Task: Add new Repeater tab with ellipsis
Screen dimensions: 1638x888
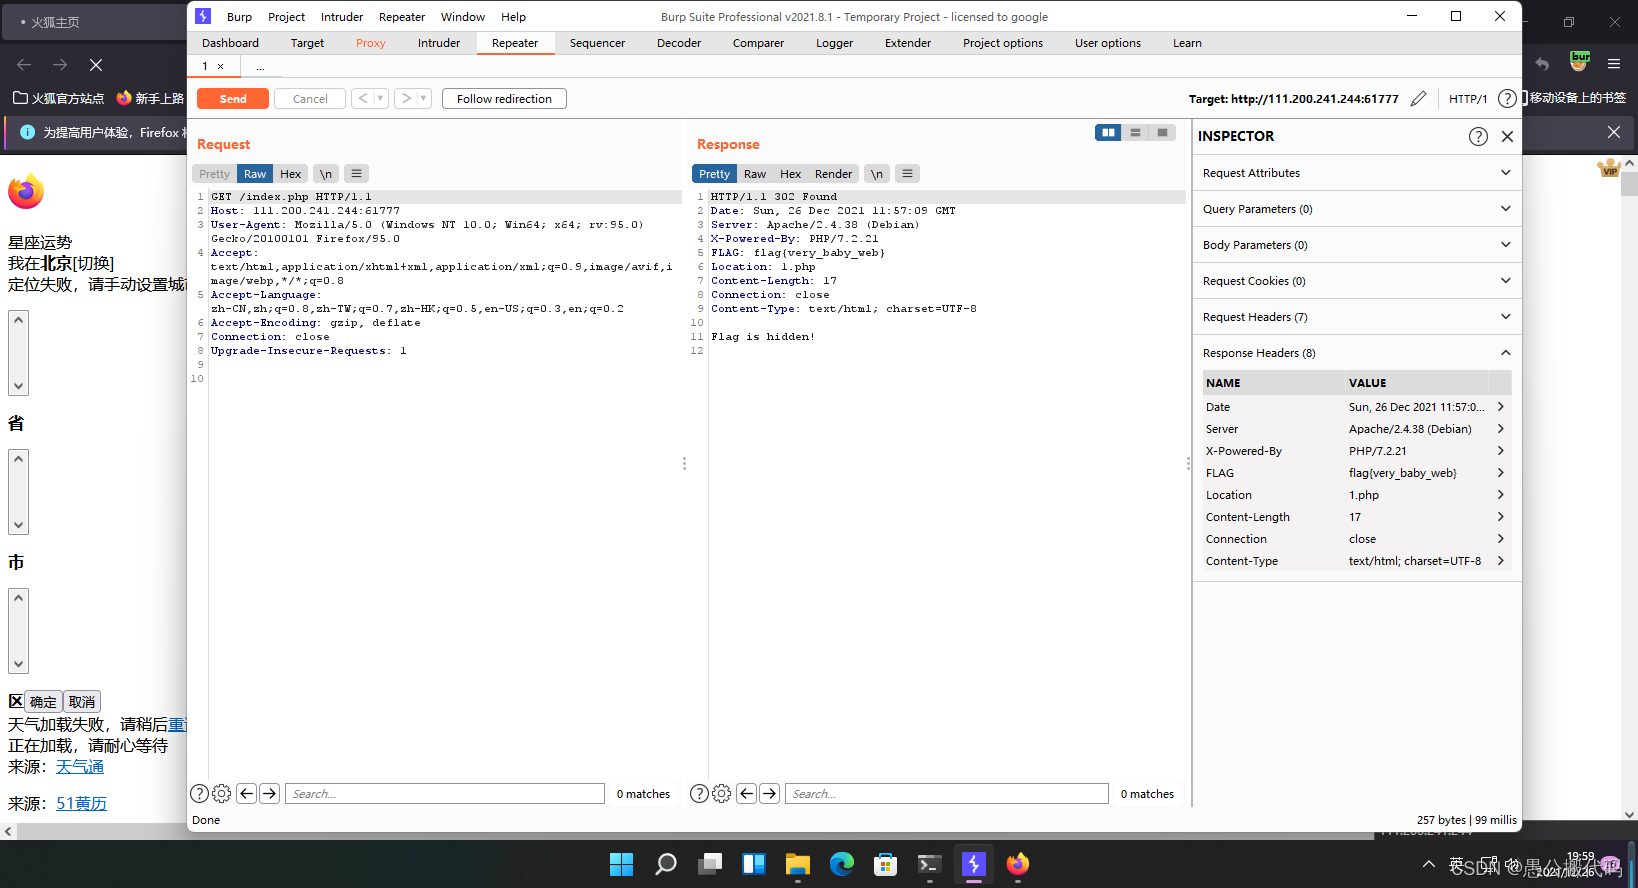Action: (x=260, y=66)
